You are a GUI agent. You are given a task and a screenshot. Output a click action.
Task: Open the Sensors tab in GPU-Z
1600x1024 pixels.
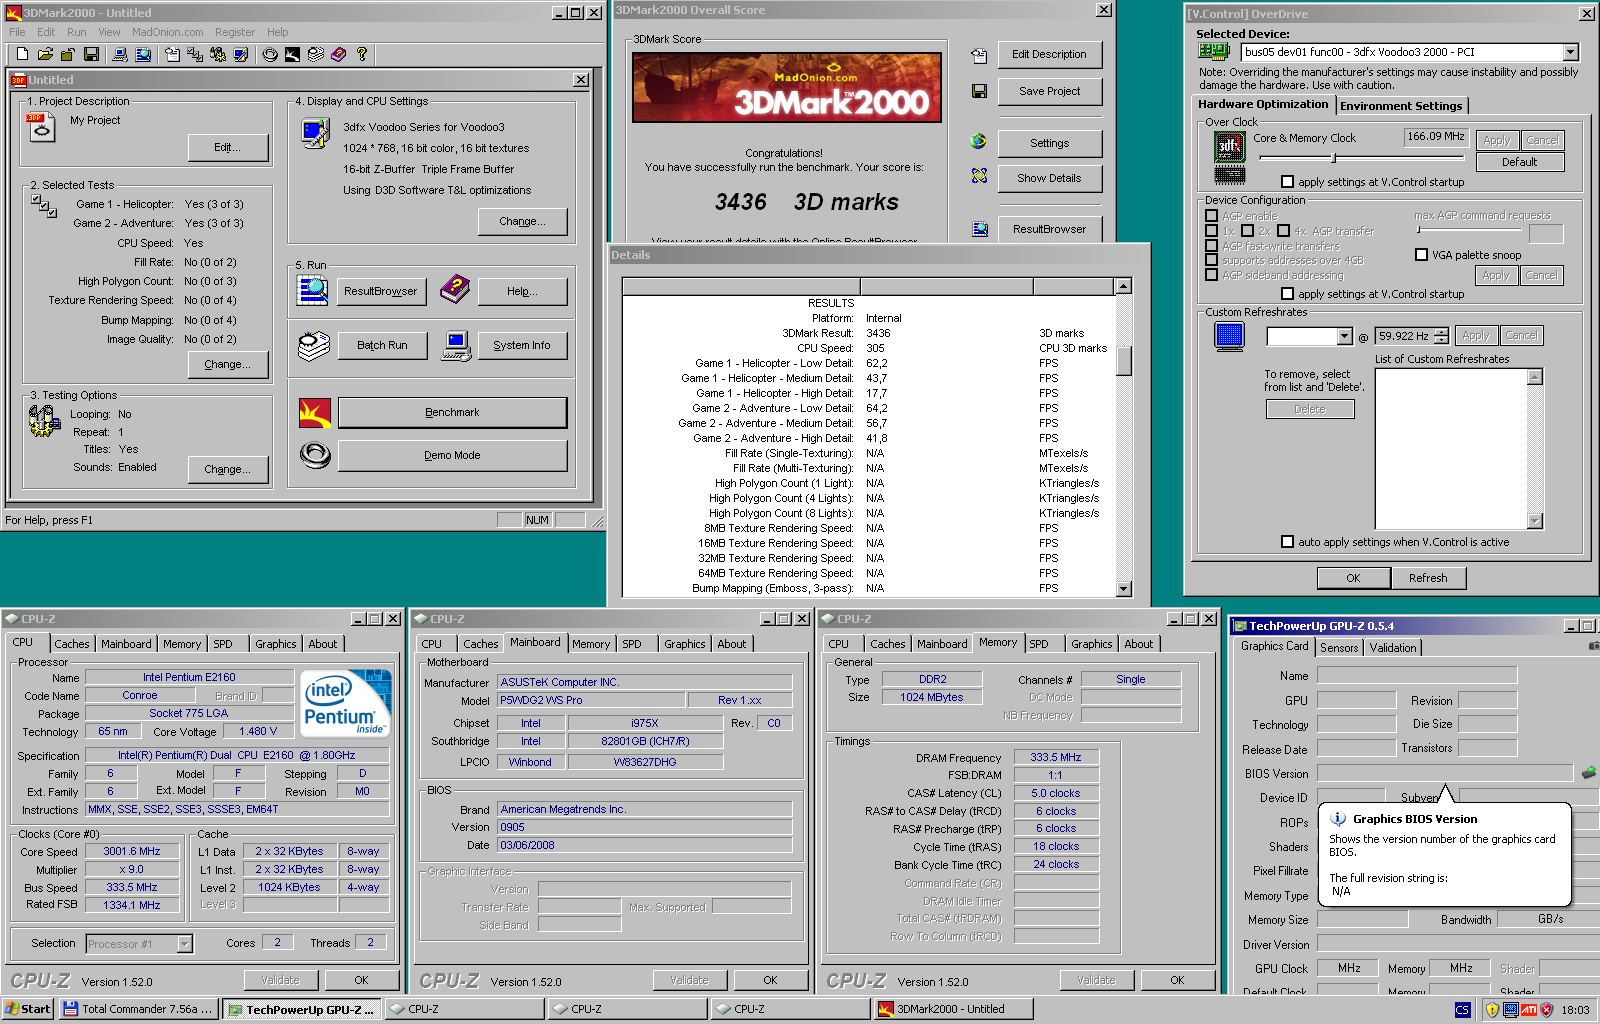click(1339, 648)
